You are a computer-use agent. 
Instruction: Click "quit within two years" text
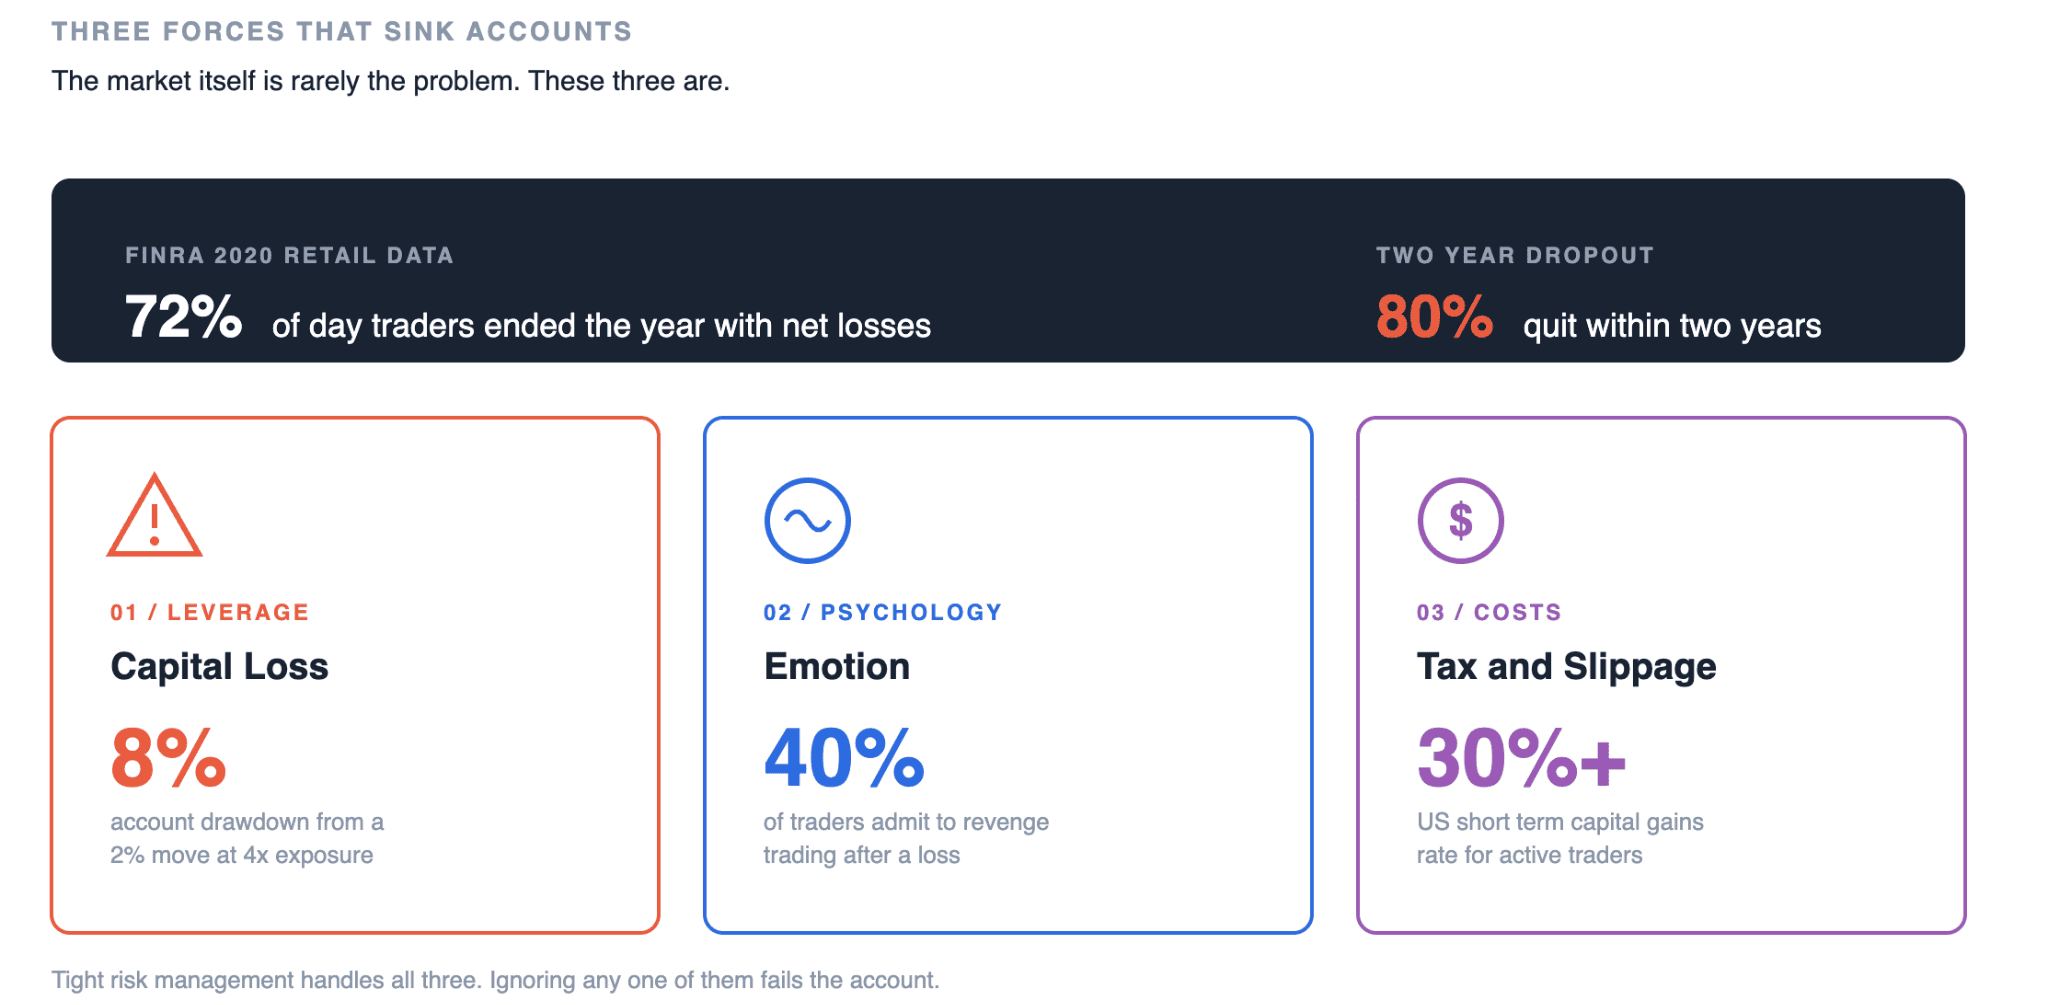pyautogui.click(x=1671, y=326)
